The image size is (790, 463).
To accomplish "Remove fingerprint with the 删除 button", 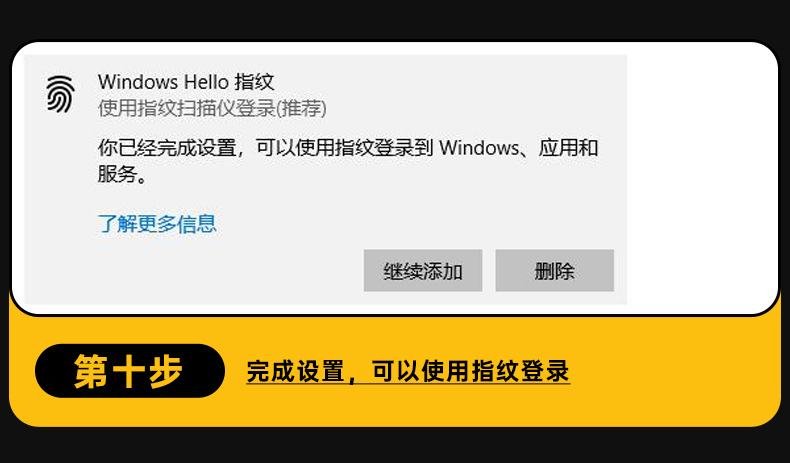I will (x=554, y=271).
